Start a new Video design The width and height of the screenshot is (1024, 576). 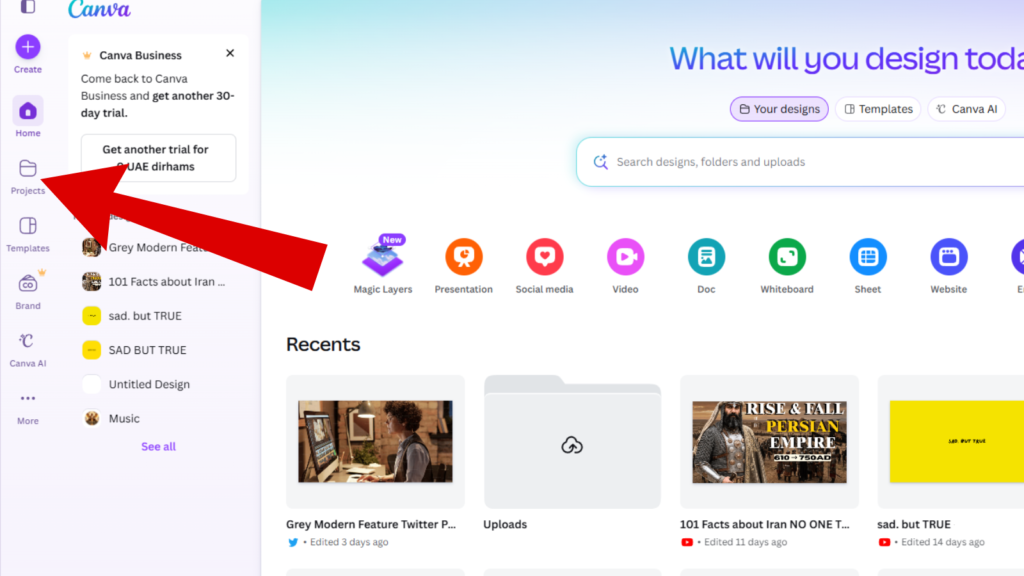click(x=625, y=258)
